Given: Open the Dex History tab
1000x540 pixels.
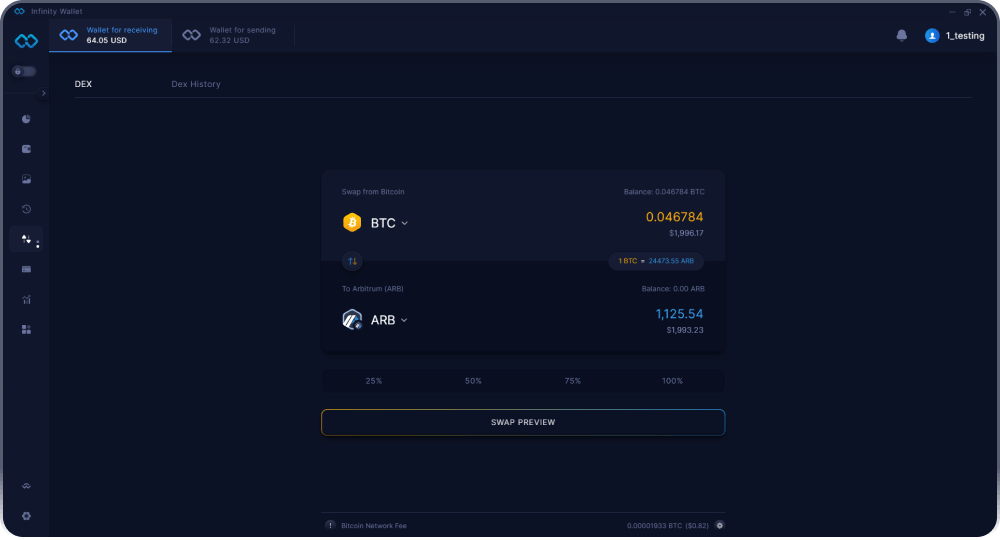Looking at the screenshot, I should [x=196, y=84].
